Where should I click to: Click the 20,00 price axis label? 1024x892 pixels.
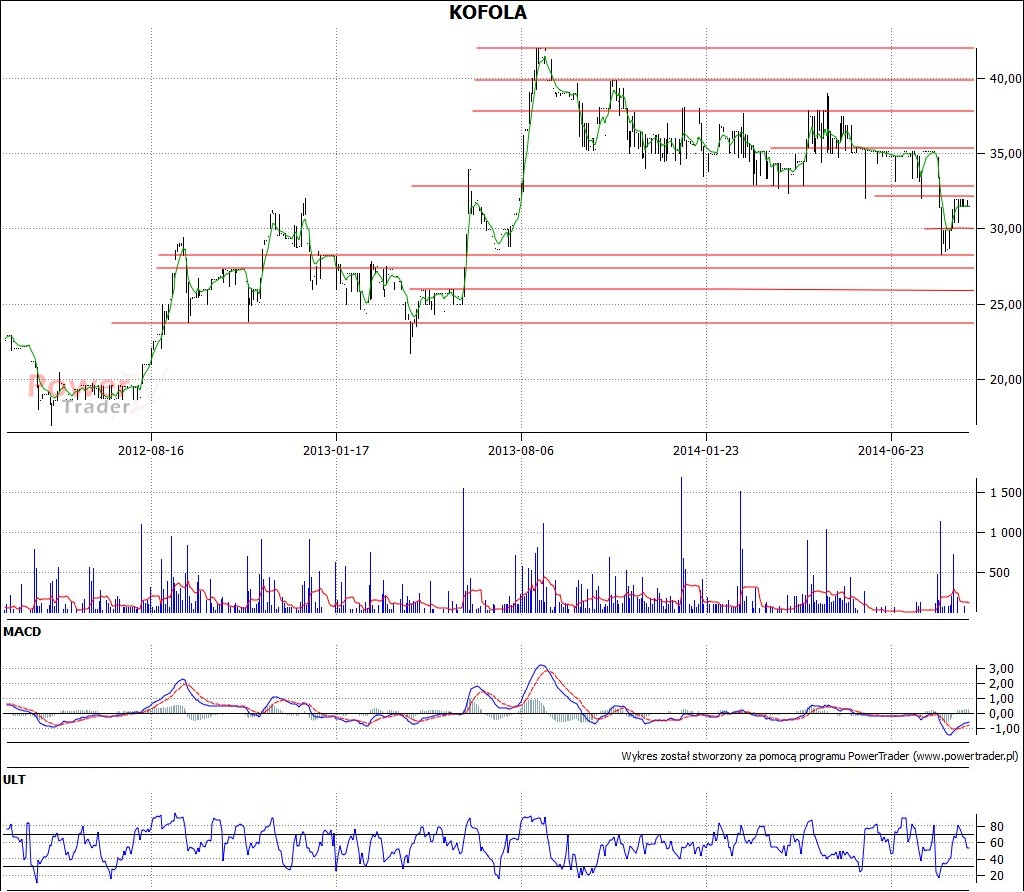(1006, 379)
